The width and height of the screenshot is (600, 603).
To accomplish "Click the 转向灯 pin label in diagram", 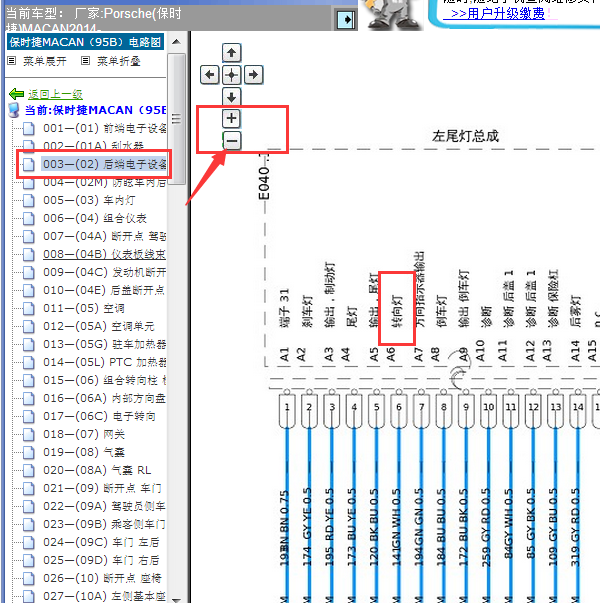I will 397,311.
